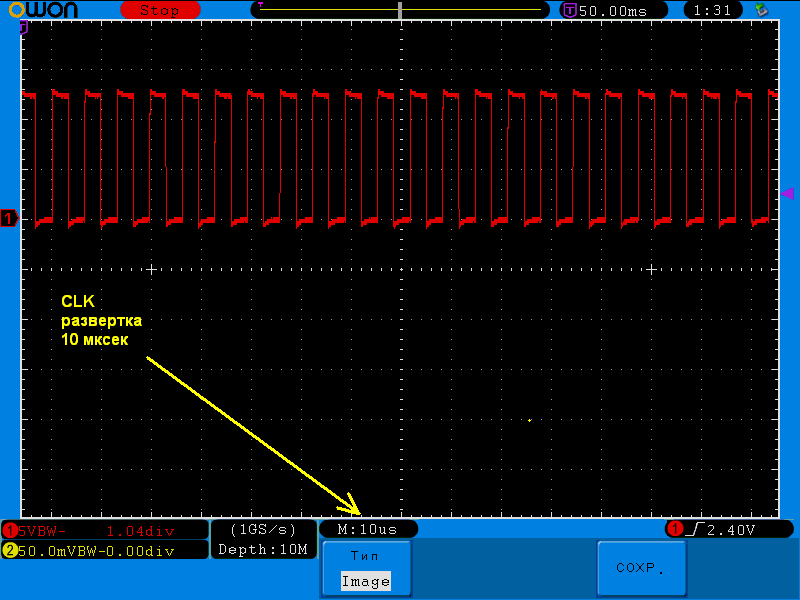Screen dimensions: 800x600
Task: Click the horizontal trigger position T icon
Action: tap(569, 10)
